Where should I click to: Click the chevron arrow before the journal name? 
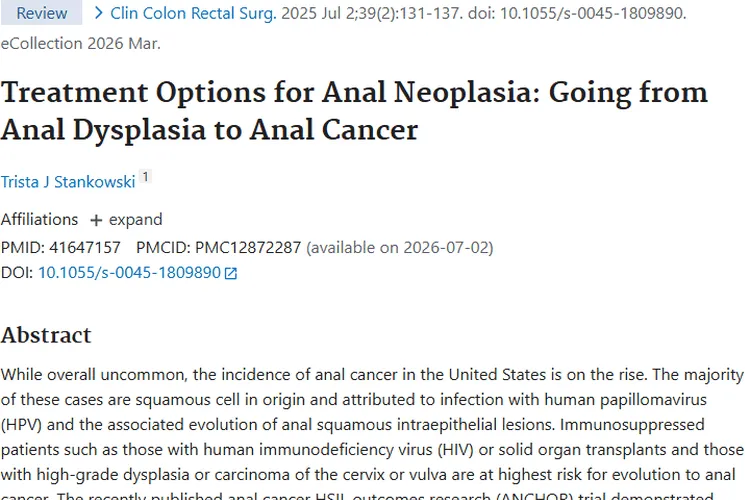click(98, 13)
